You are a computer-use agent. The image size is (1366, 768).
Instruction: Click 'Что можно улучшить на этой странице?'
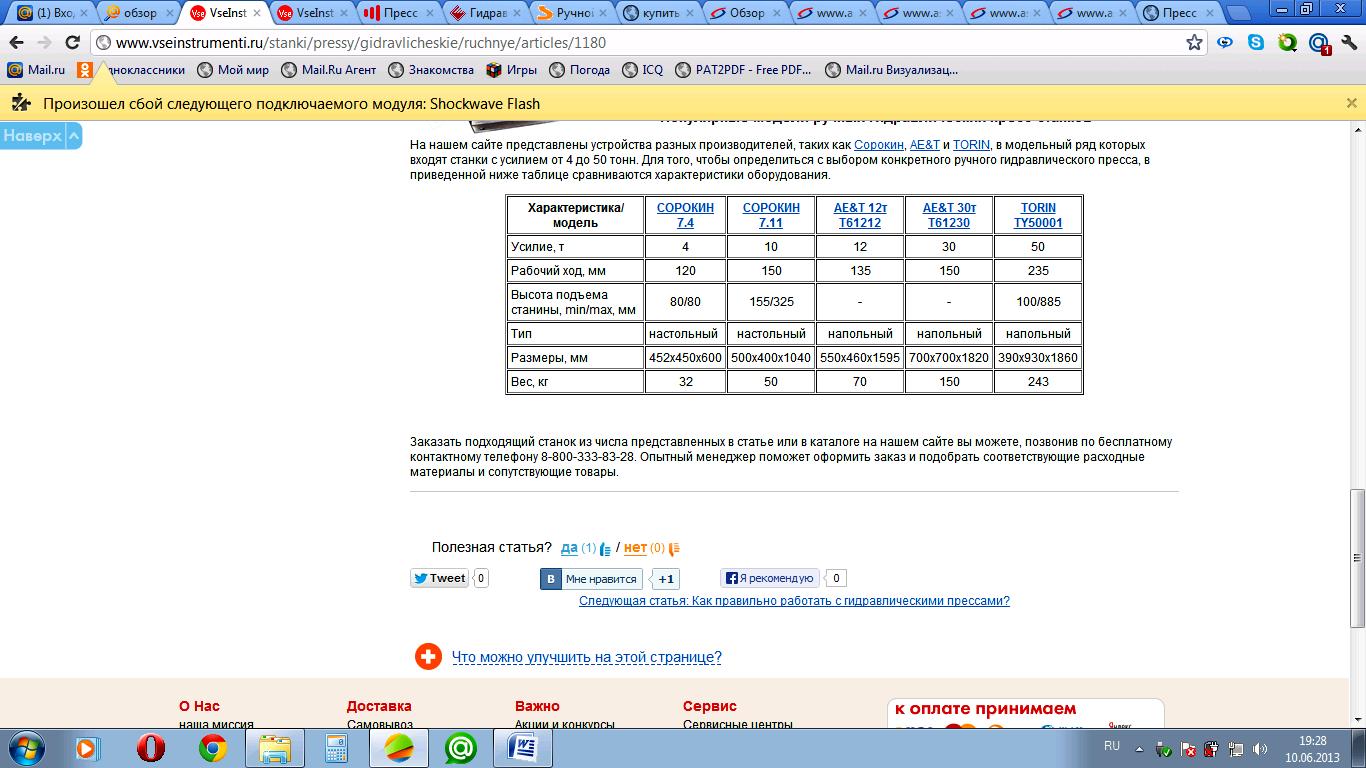587,657
